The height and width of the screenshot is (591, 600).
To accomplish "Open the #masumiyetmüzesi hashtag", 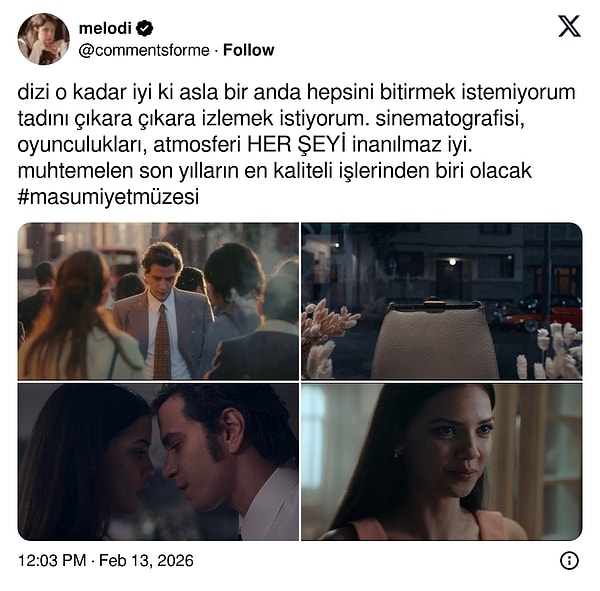I will (108, 197).
